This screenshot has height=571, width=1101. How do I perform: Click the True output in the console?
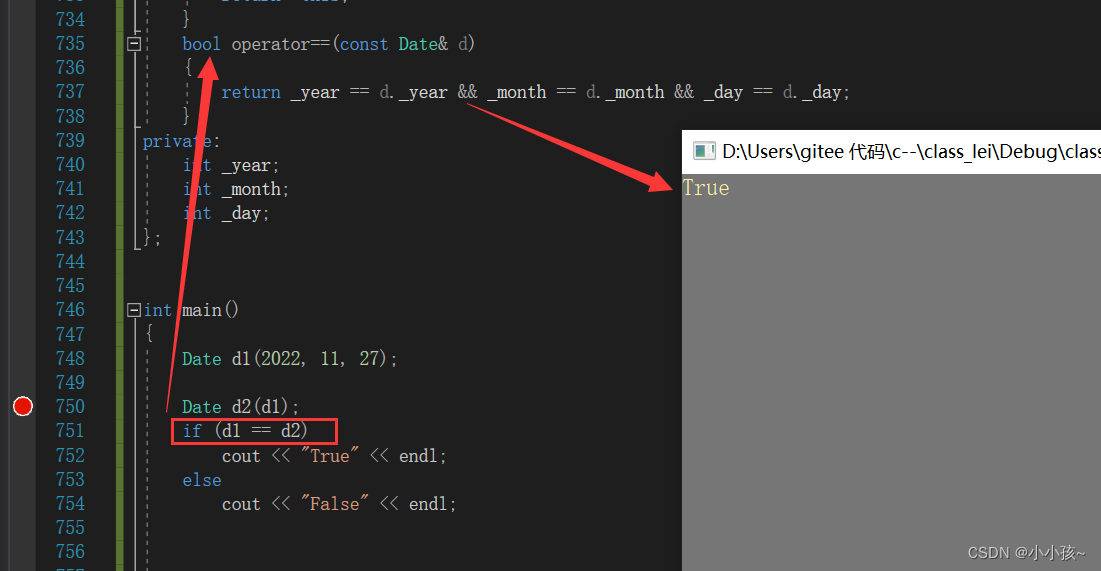(x=706, y=188)
